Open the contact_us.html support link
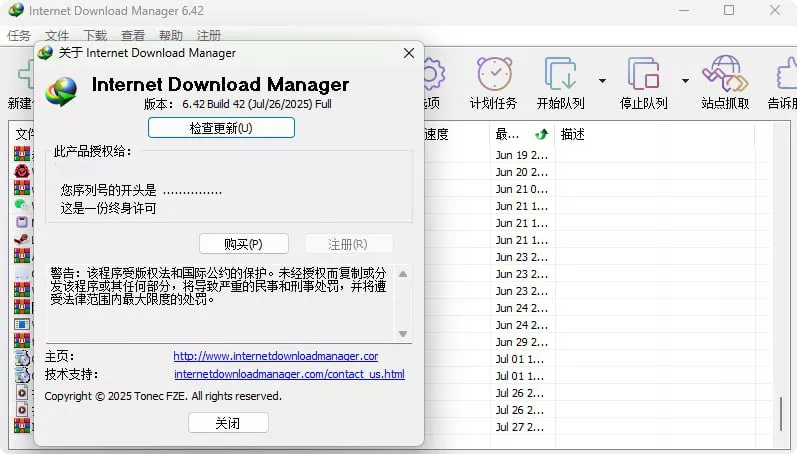Image resolution: width=797 pixels, height=454 pixels. [289, 374]
